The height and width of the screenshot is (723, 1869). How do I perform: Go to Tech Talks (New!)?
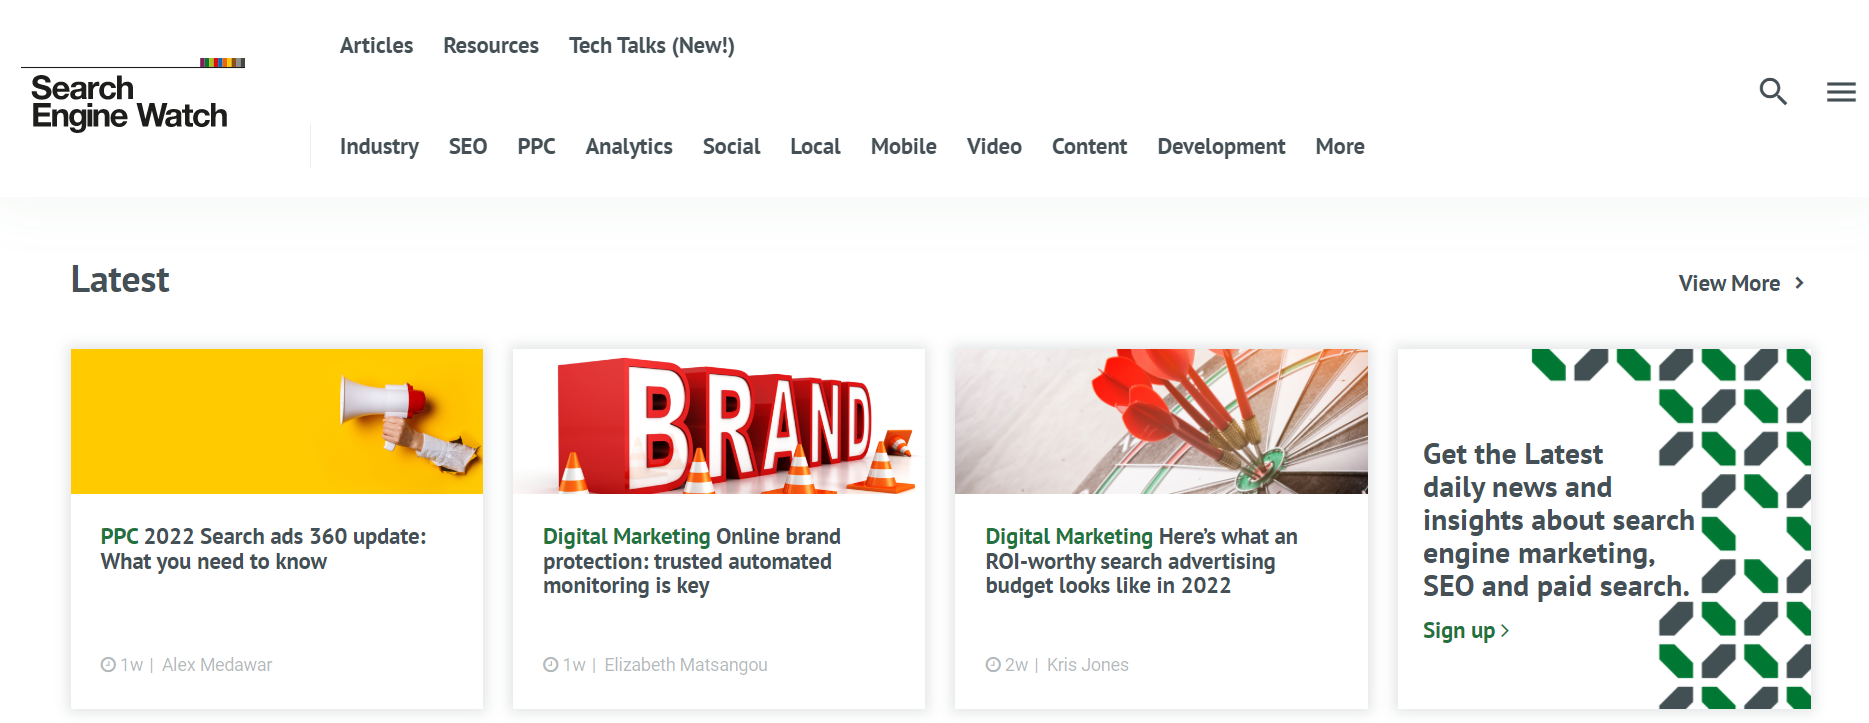(651, 46)
